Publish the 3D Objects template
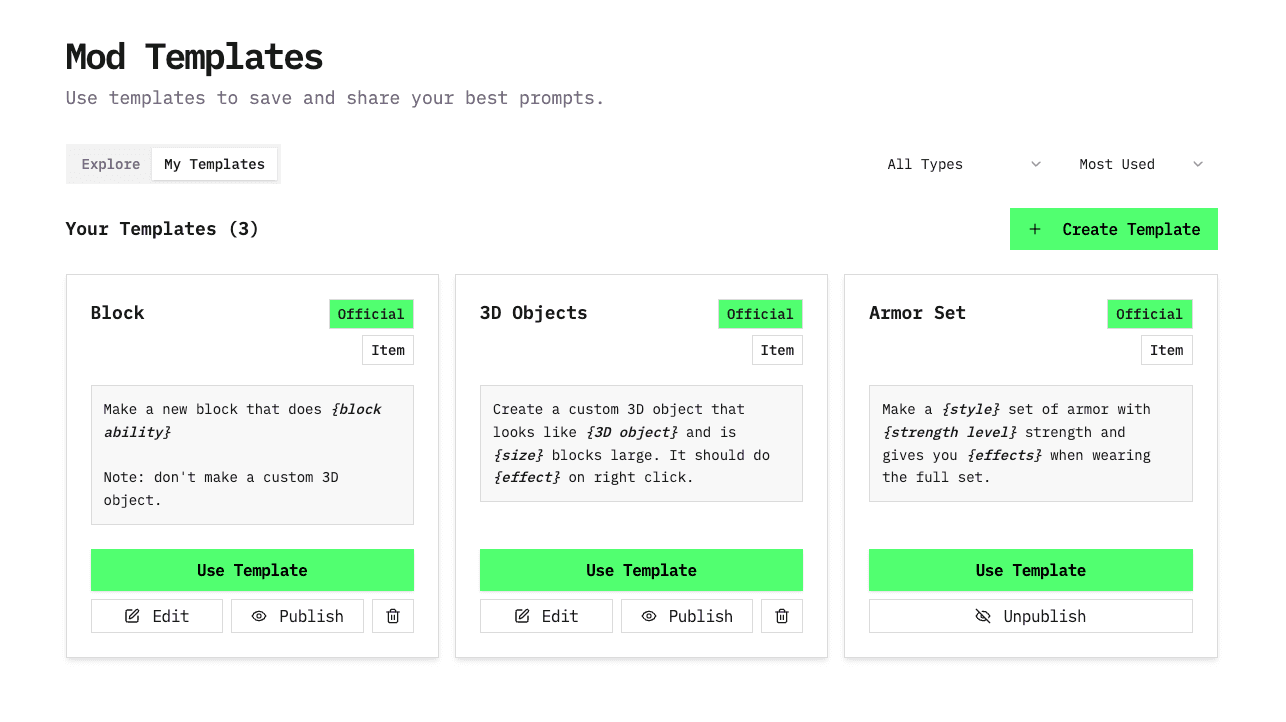The width and height of the screenshot is (1286, 722). coord(687,616)
